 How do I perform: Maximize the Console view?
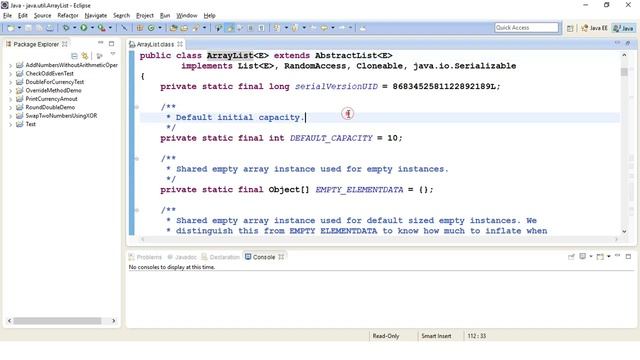click(628, 256)
